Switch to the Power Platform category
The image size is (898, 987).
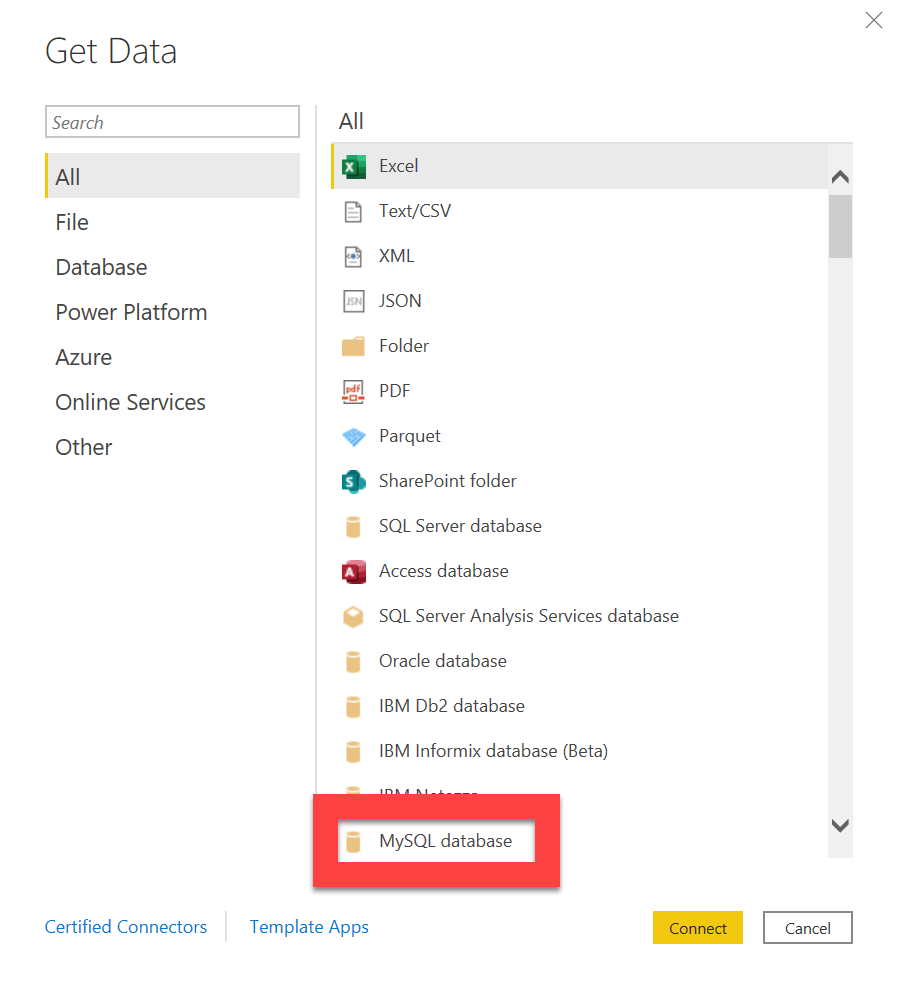131,312
